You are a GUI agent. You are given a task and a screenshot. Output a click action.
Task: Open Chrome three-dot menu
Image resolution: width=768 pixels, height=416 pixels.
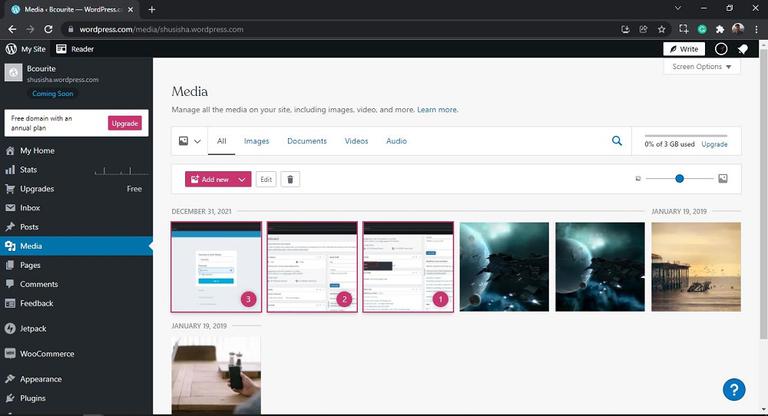point(757,29)
